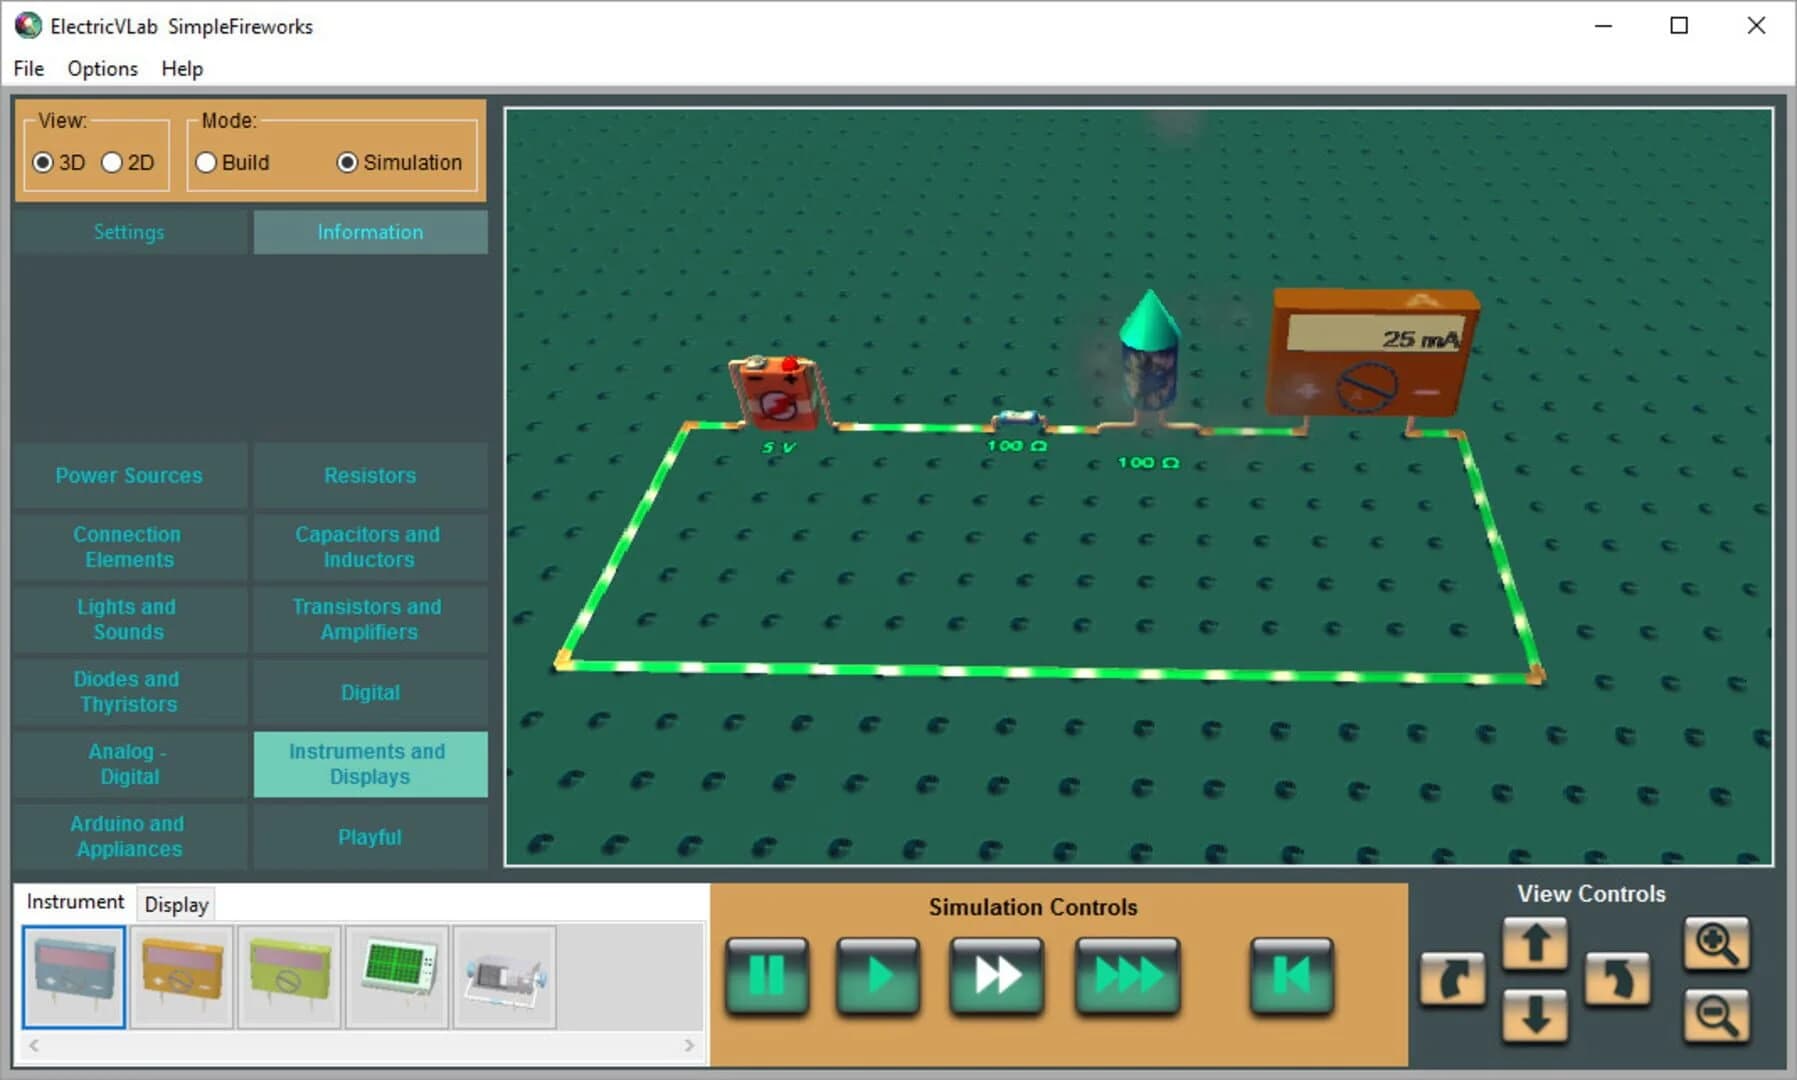Open the Lights and Sounds category

click(x=128, y=619)
